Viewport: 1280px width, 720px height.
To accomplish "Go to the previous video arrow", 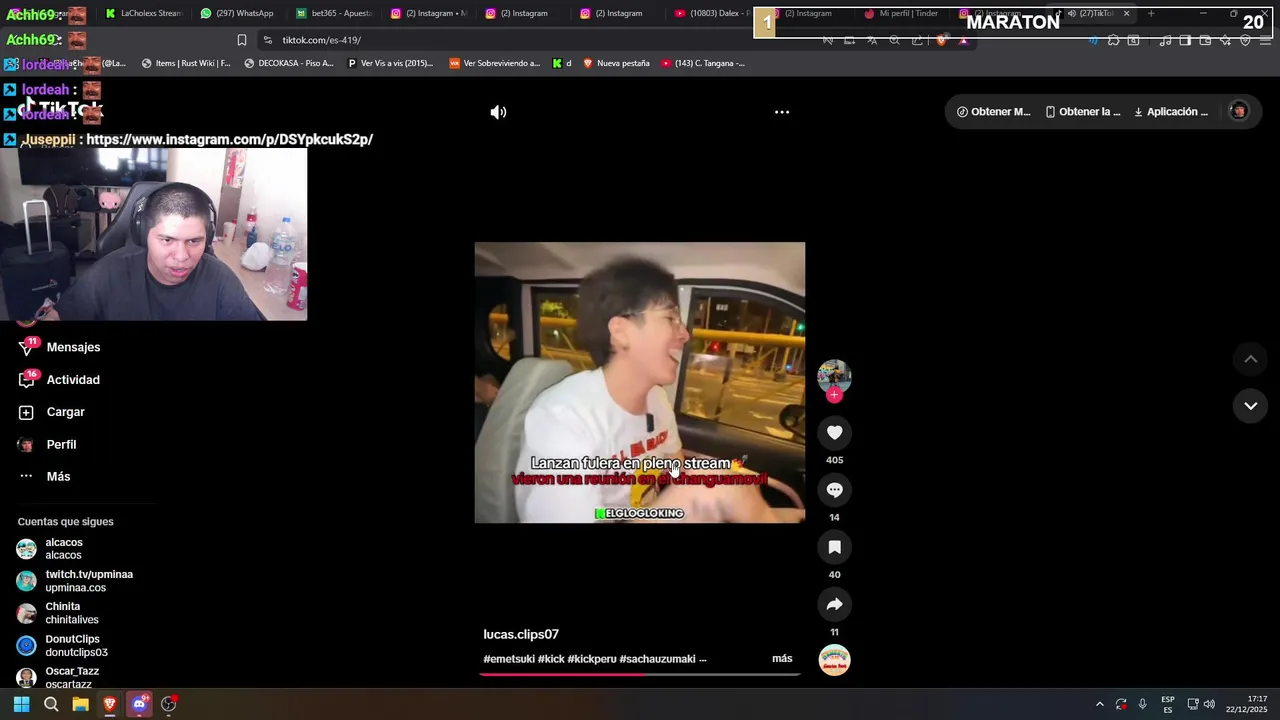I will [1250, 359].
